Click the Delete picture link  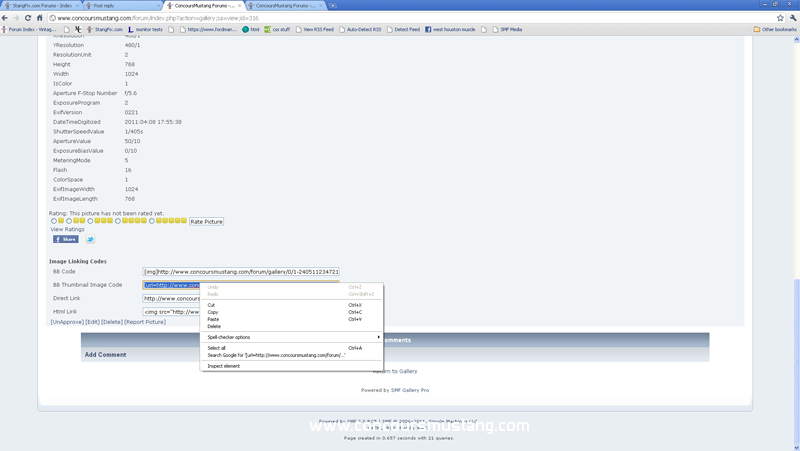(x=112, y=322)
